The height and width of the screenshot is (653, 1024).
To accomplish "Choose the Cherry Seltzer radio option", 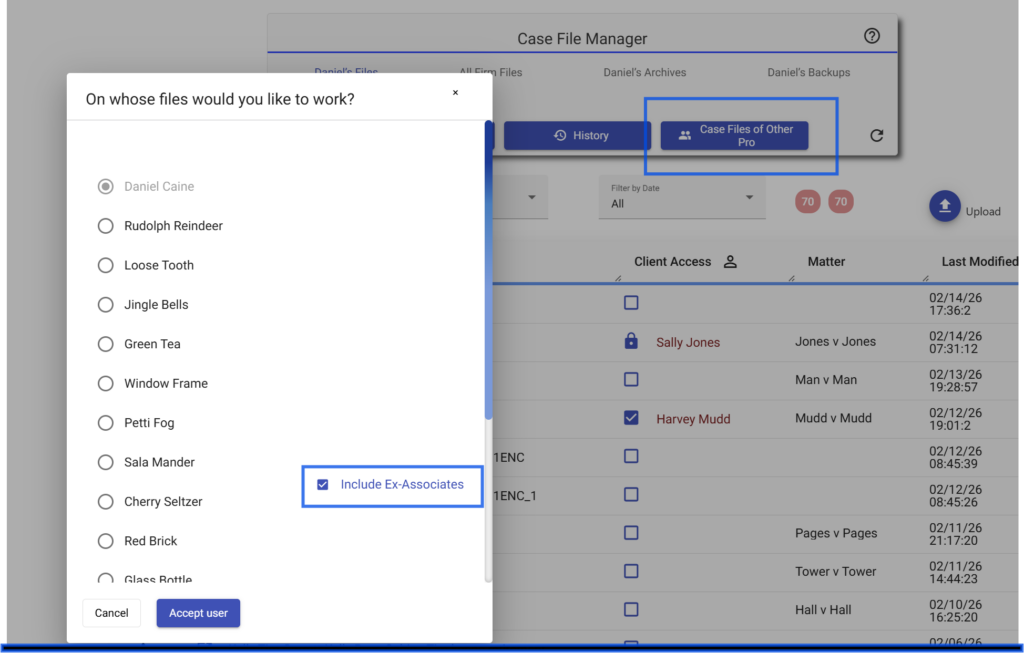I will (x=106, y=502).
